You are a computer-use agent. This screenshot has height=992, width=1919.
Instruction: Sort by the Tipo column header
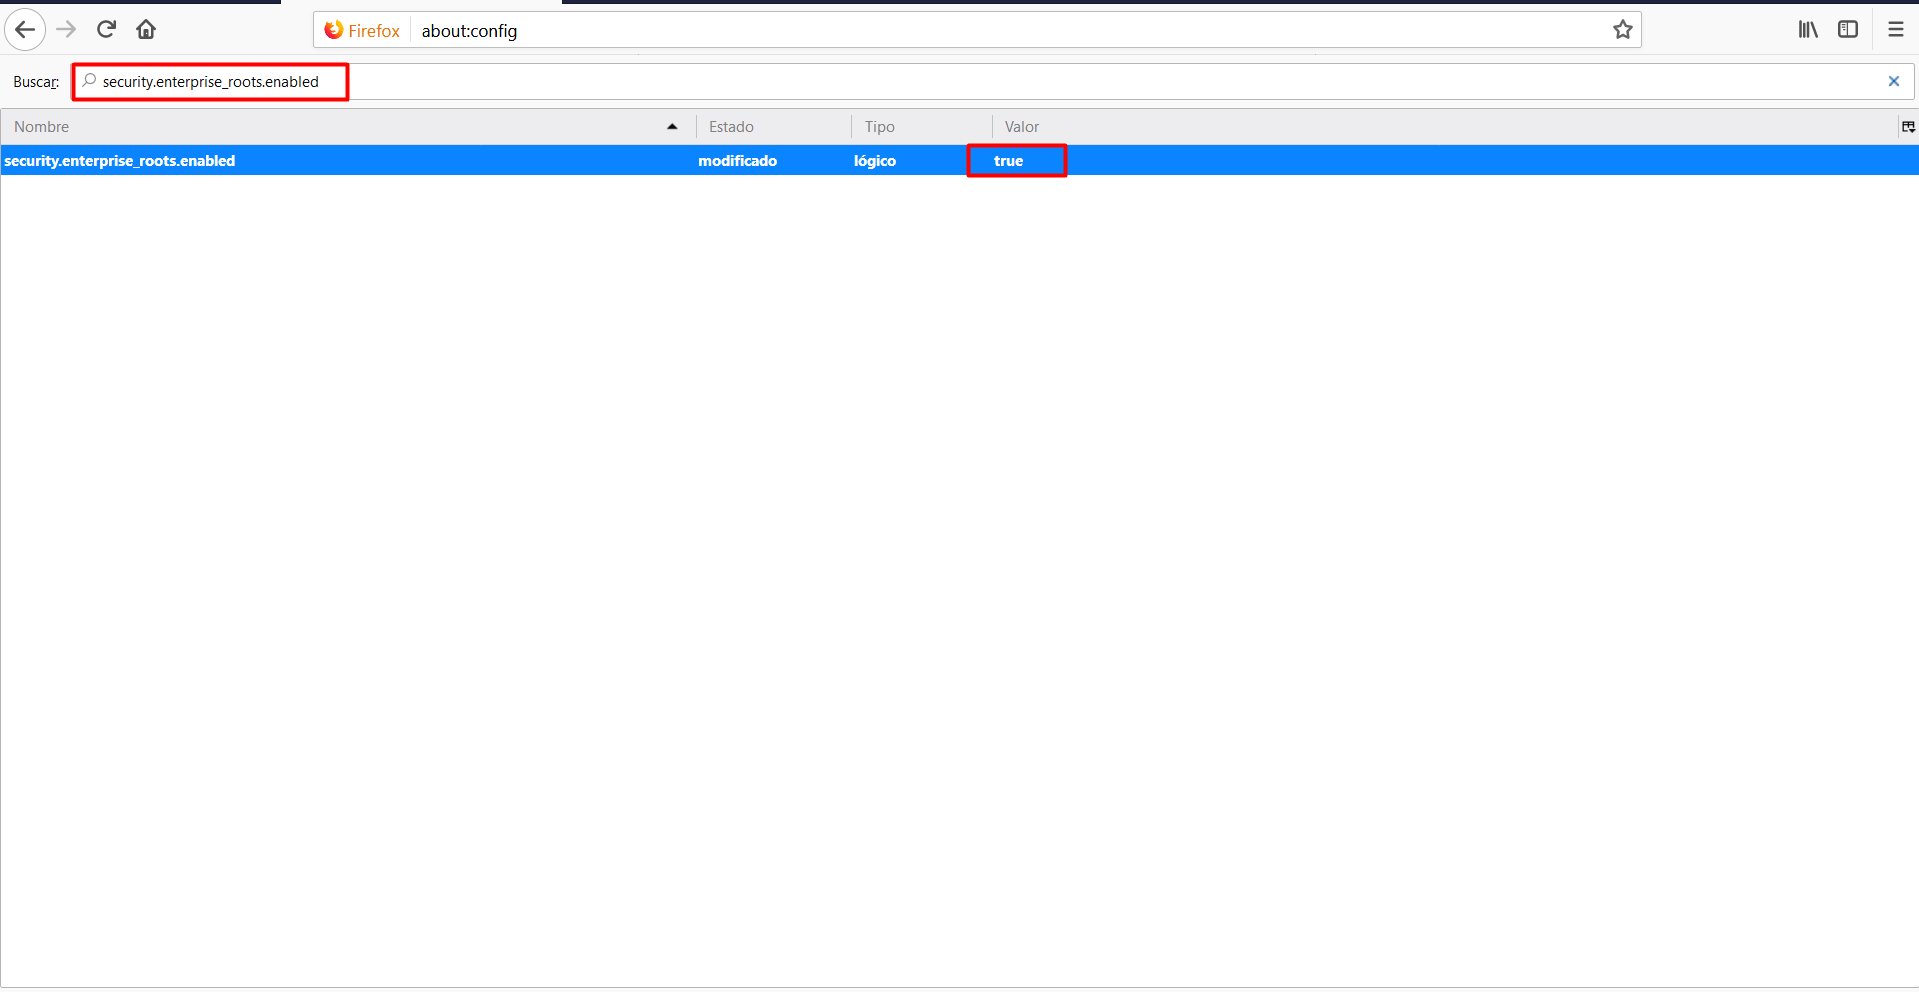(x=879, y=127)
